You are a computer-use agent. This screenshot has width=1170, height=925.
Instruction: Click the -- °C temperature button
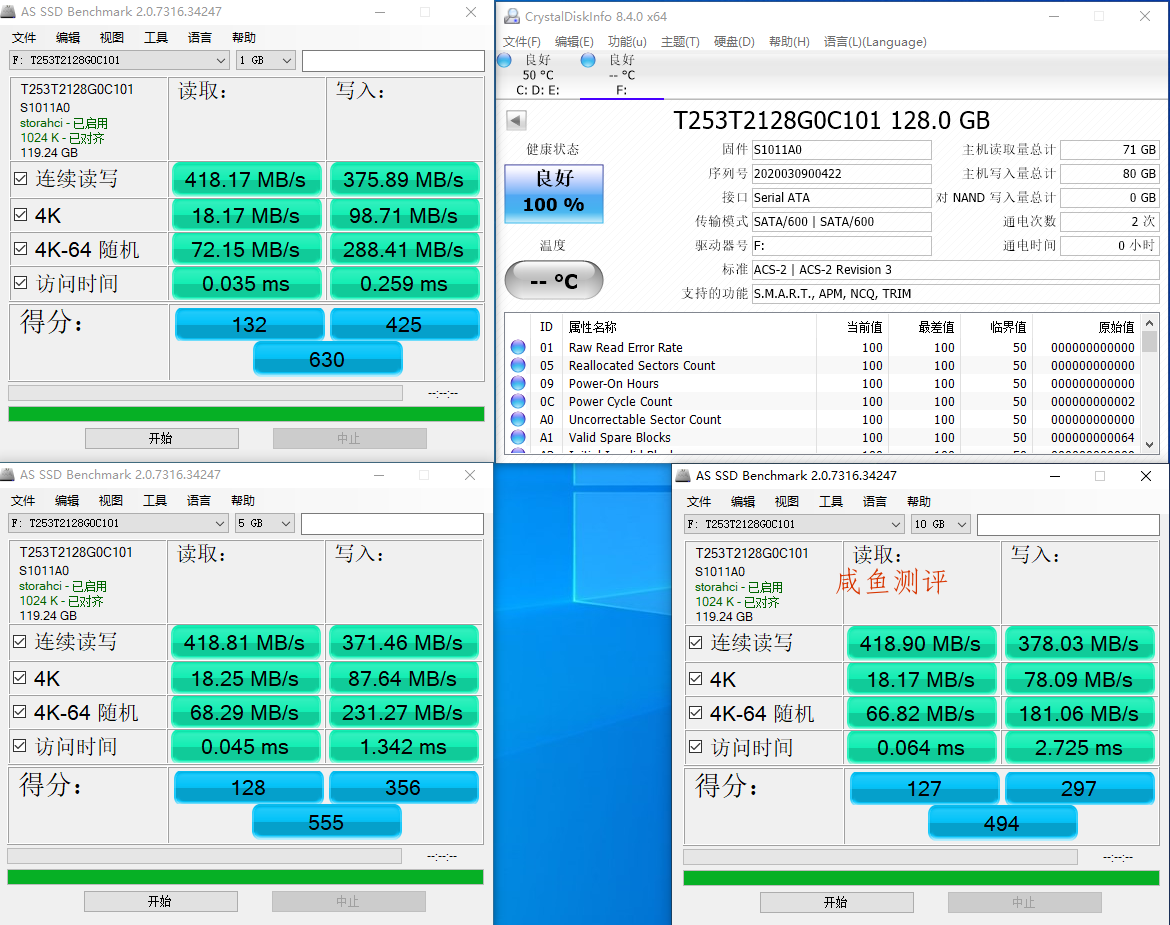(554, 280)
